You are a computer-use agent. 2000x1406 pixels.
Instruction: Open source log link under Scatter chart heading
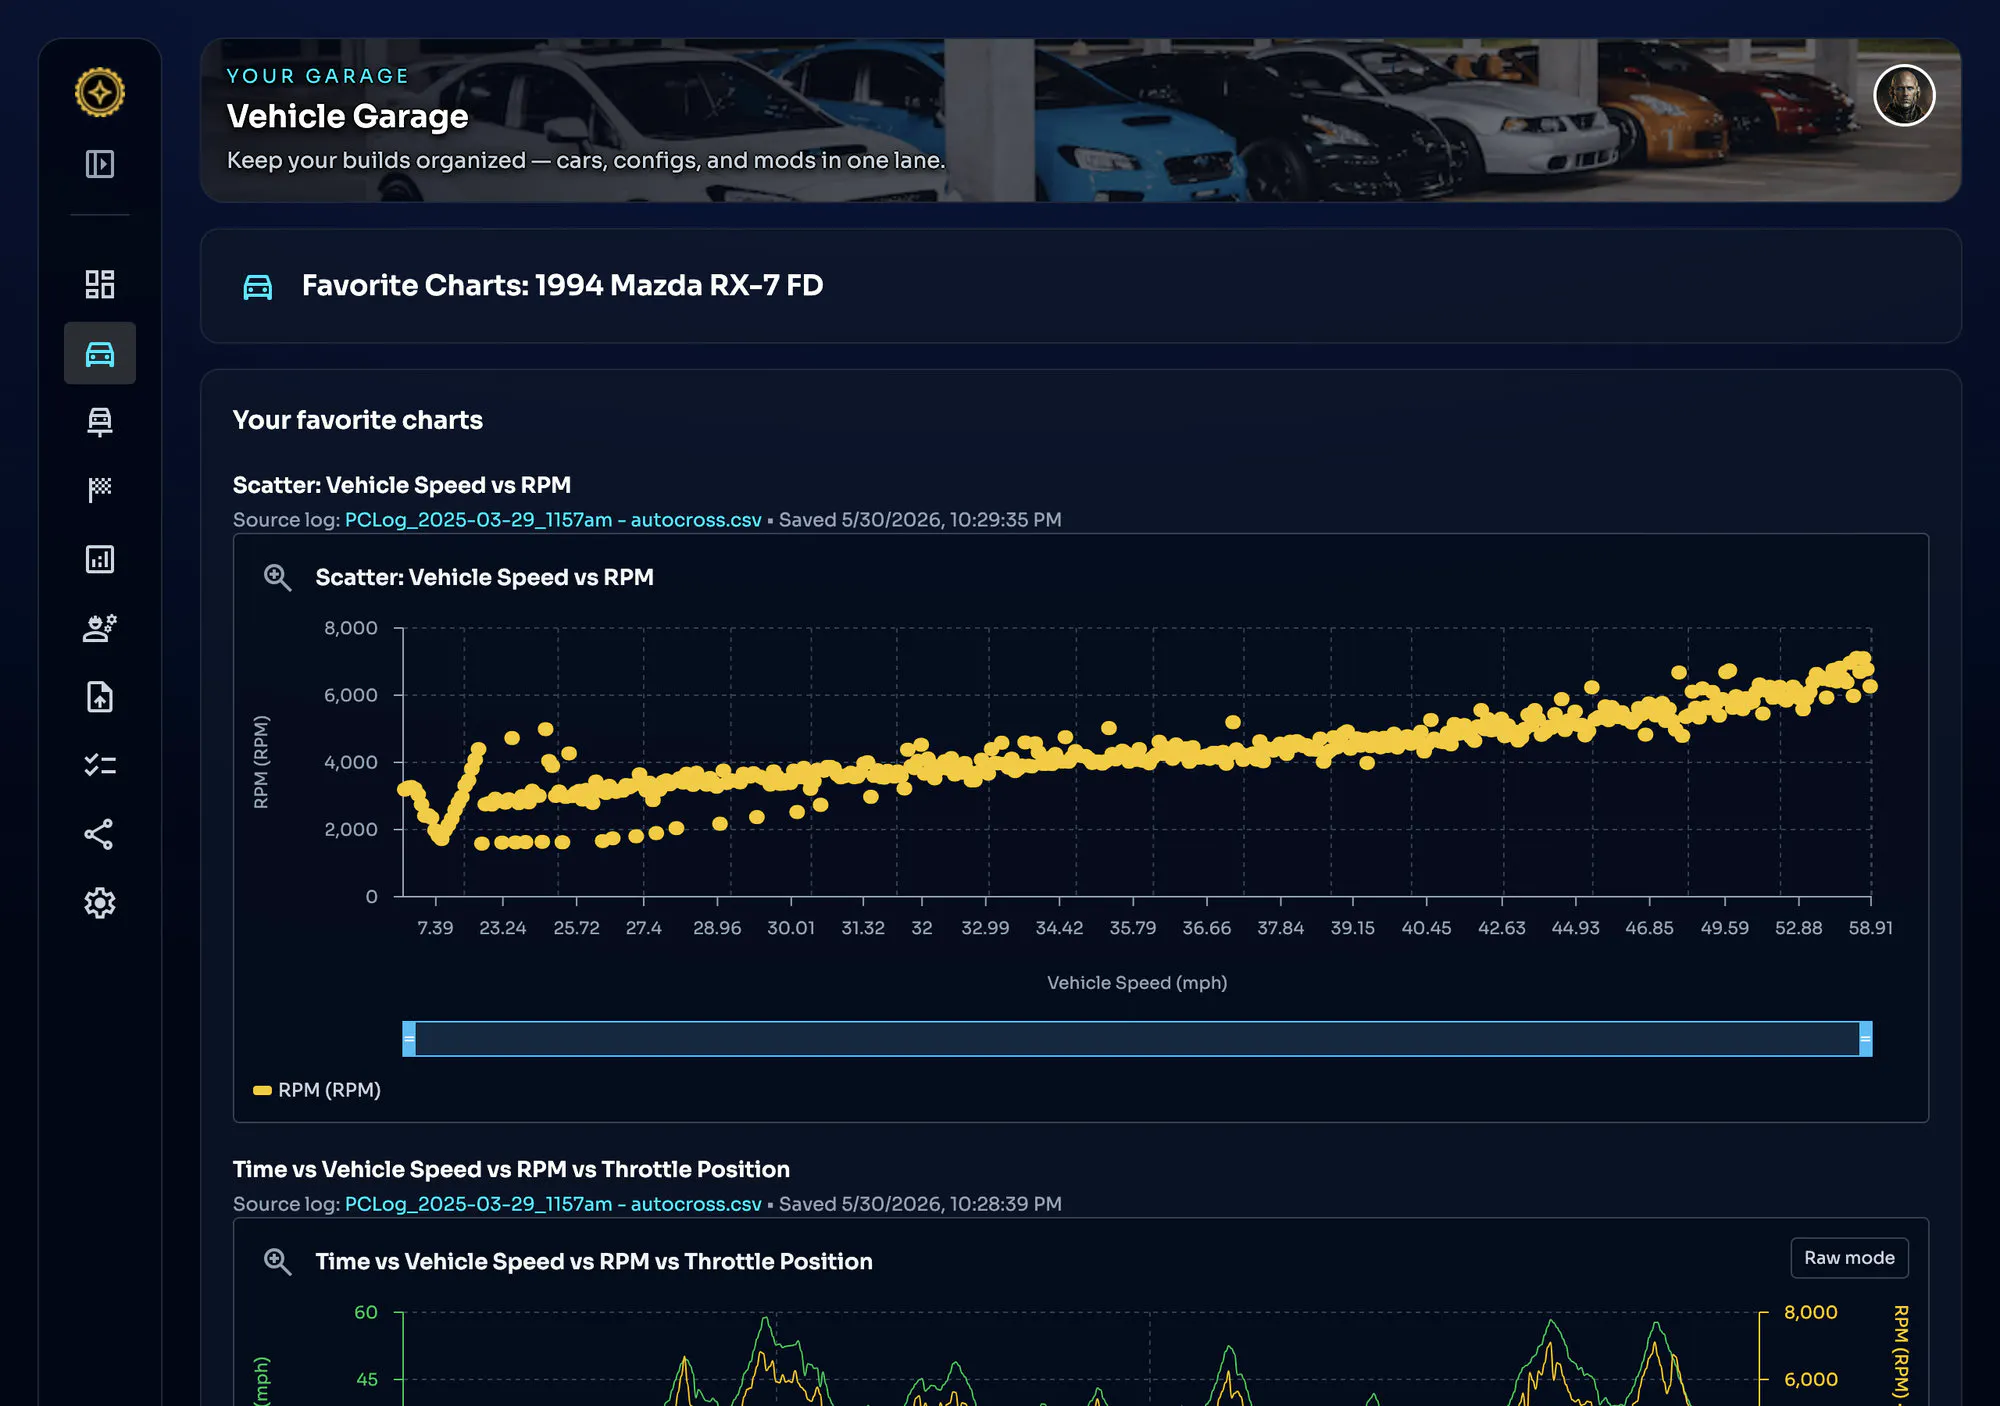[553, 520]
